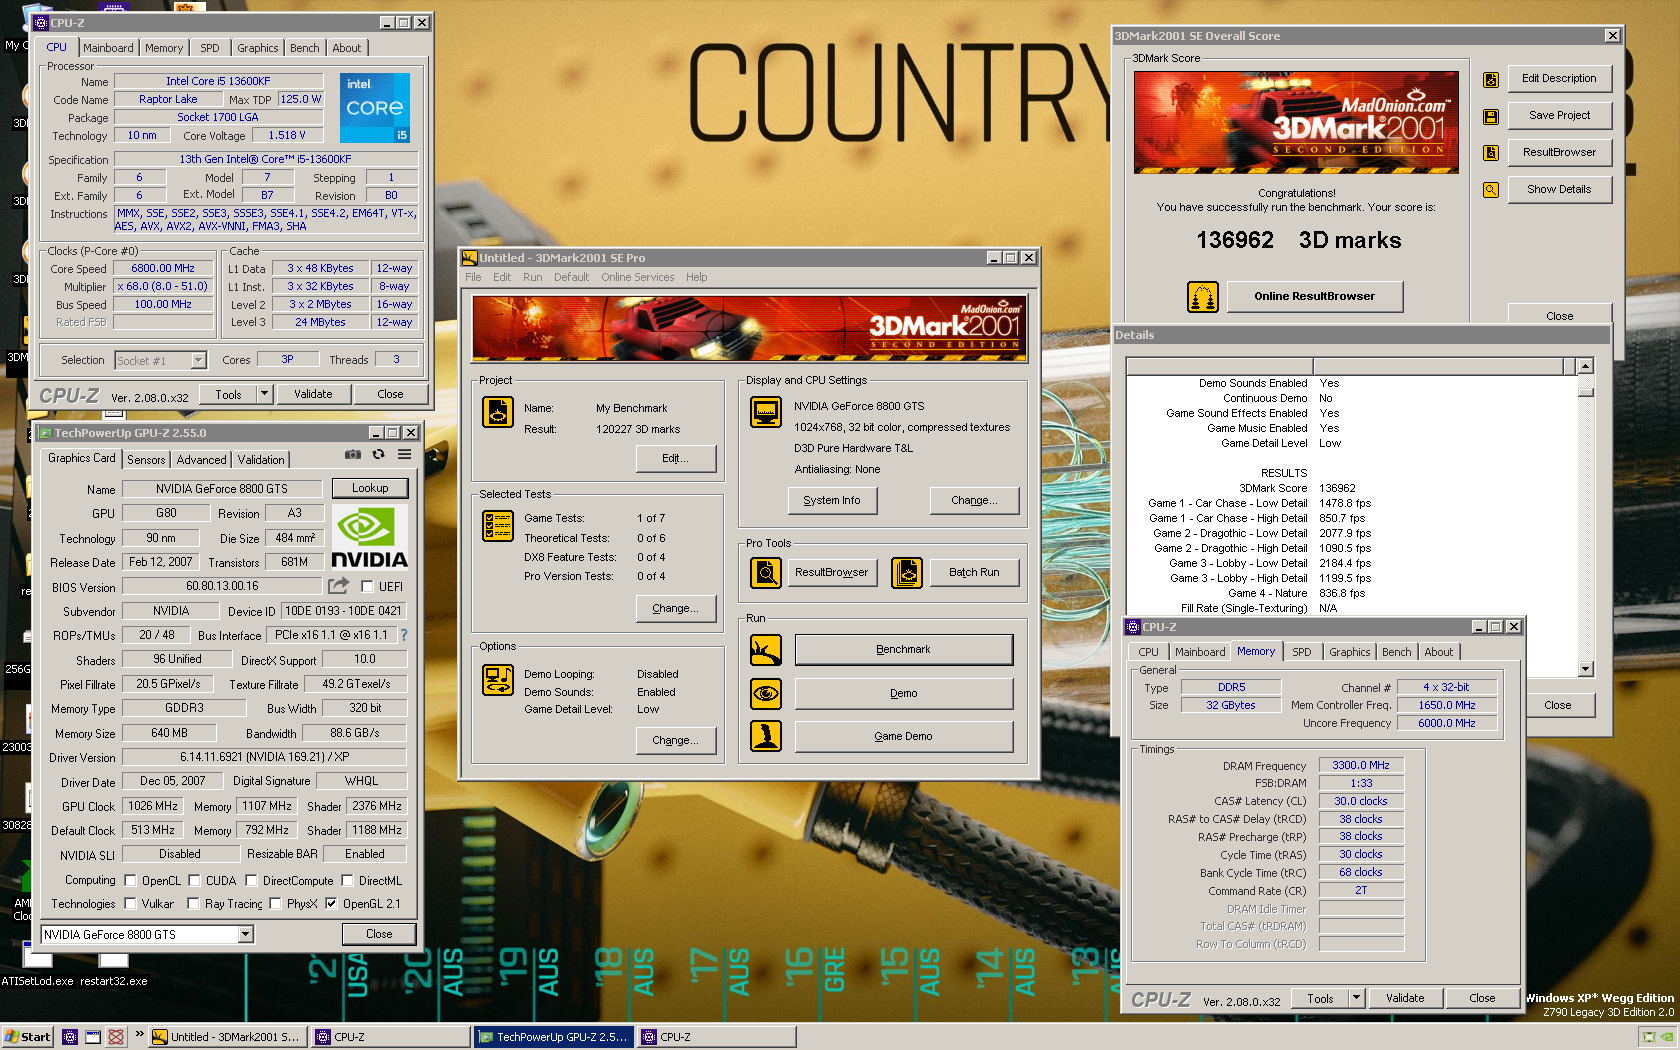
Task: Click the Details list scroll-down arrow
Action: click(1585, 669)
